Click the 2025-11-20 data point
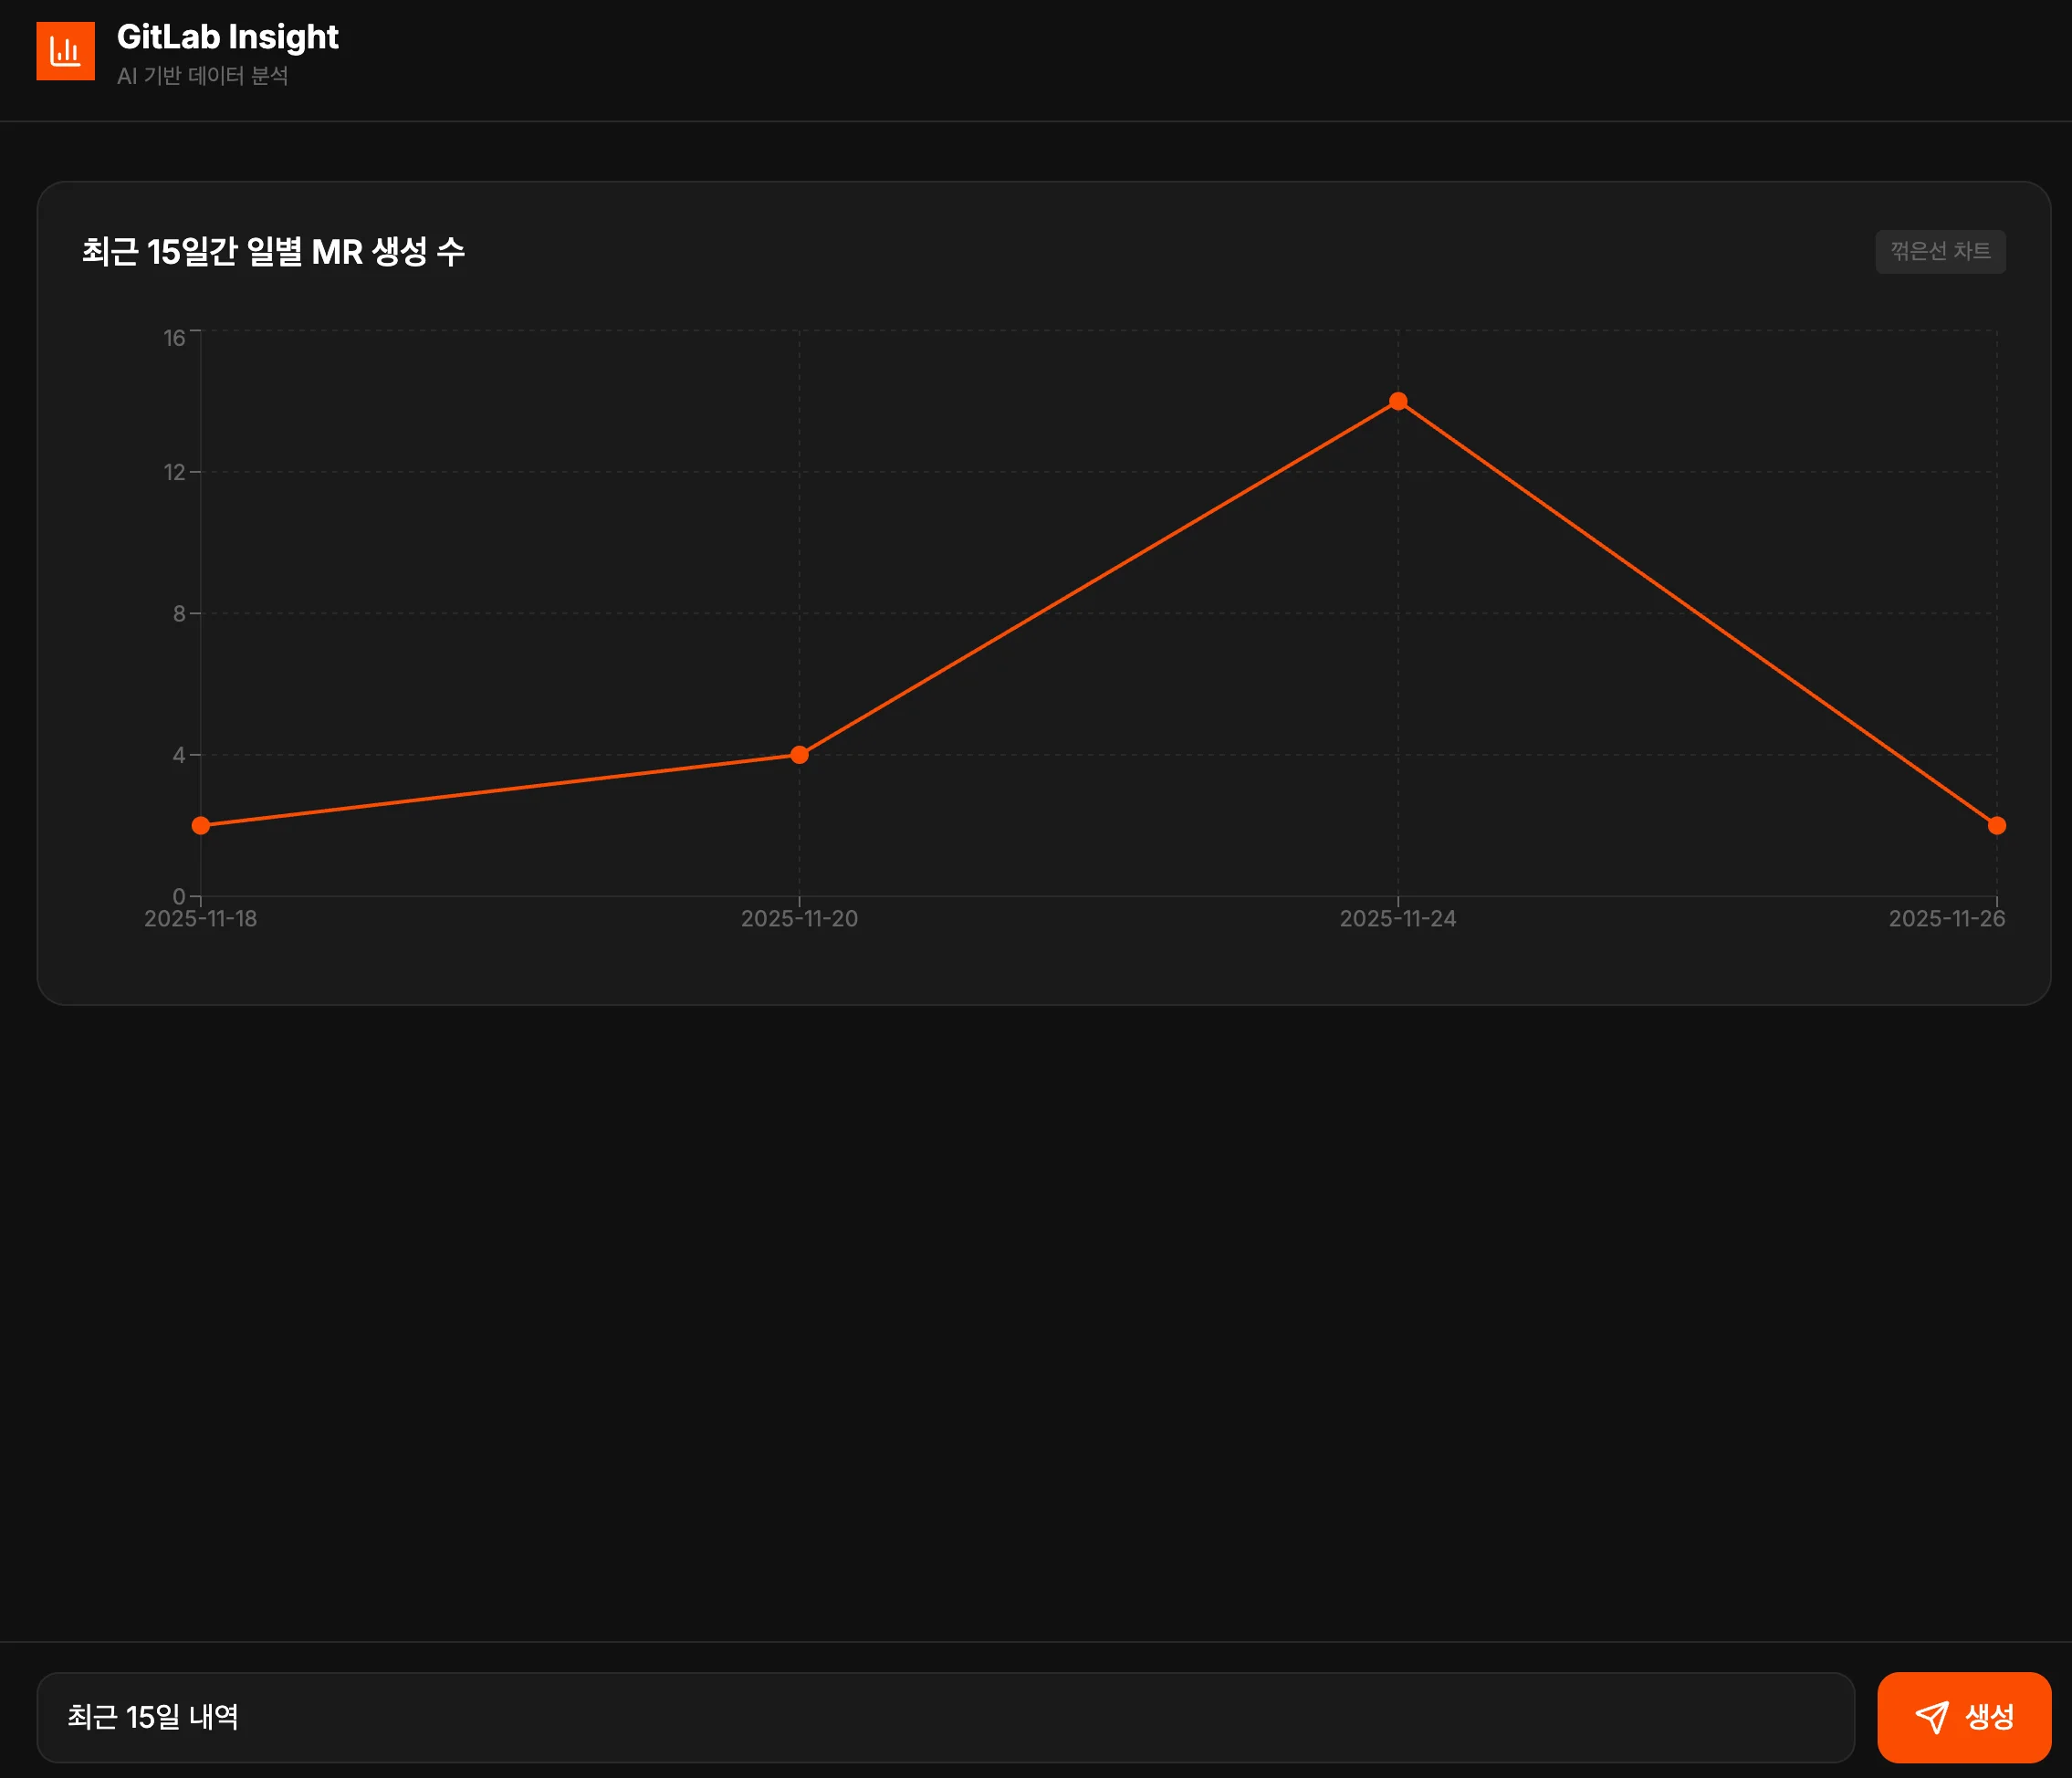This screenshot has height=1778, width=2072. click(799, 754)
